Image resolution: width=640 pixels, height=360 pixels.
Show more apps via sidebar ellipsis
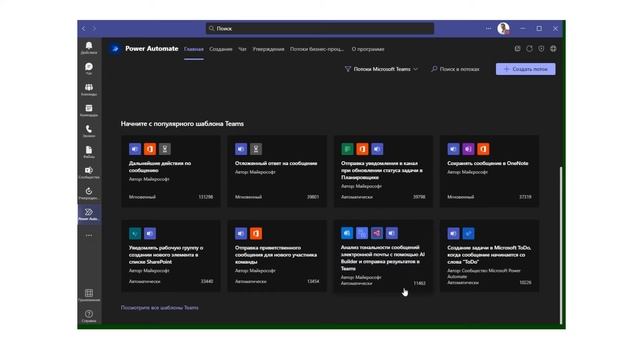pyautogui.click(x=89, y=236)
